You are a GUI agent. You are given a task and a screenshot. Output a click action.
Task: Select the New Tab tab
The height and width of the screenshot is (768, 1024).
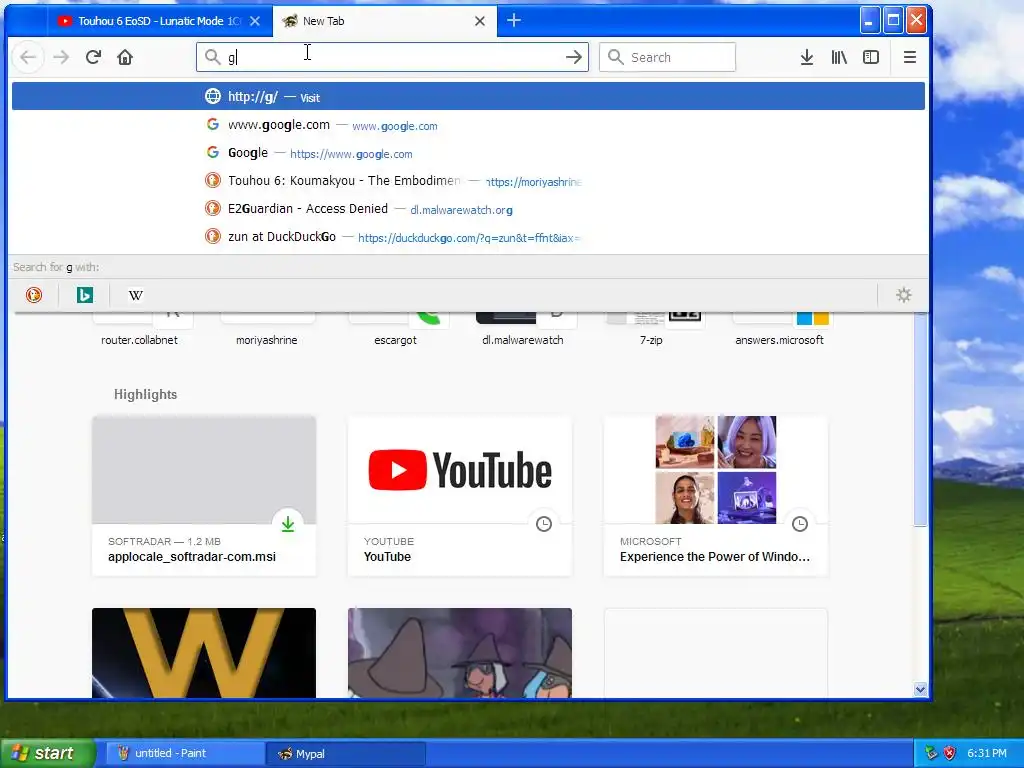coord(385,21)
